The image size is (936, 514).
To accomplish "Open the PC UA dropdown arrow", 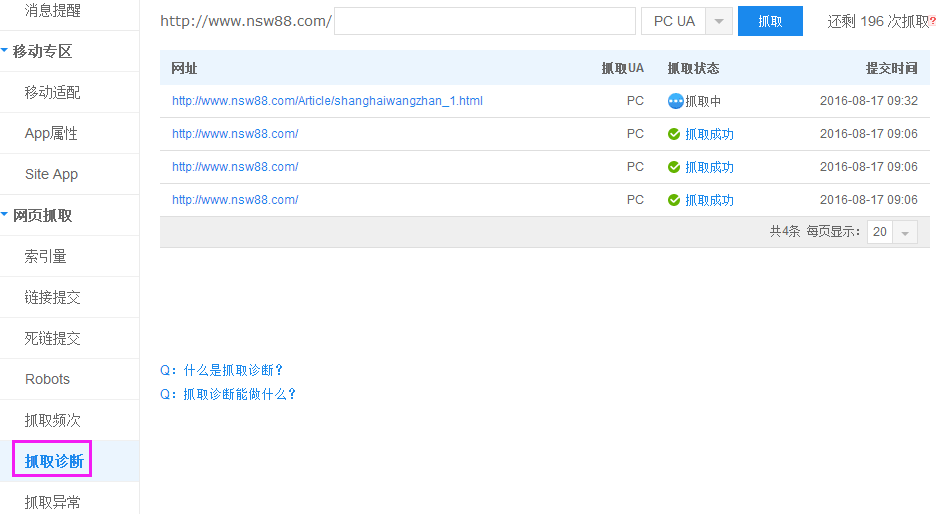I will tap(719, 22).
